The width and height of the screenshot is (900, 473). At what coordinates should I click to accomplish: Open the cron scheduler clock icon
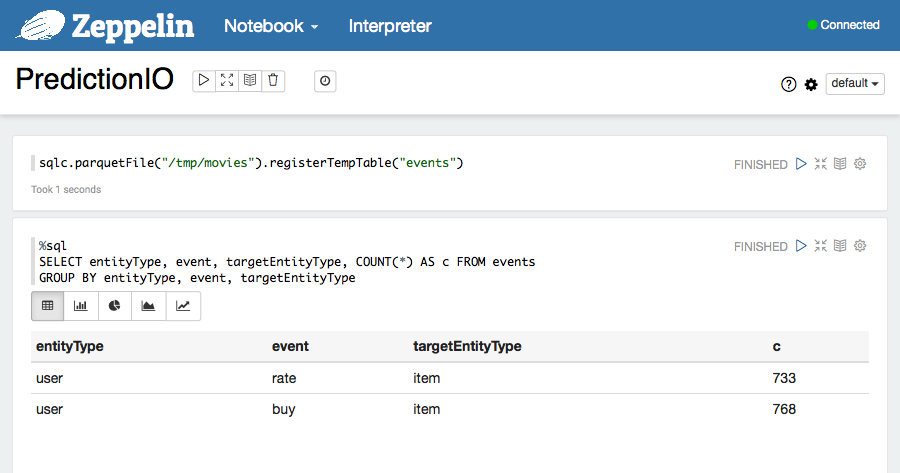coord(325,82)
